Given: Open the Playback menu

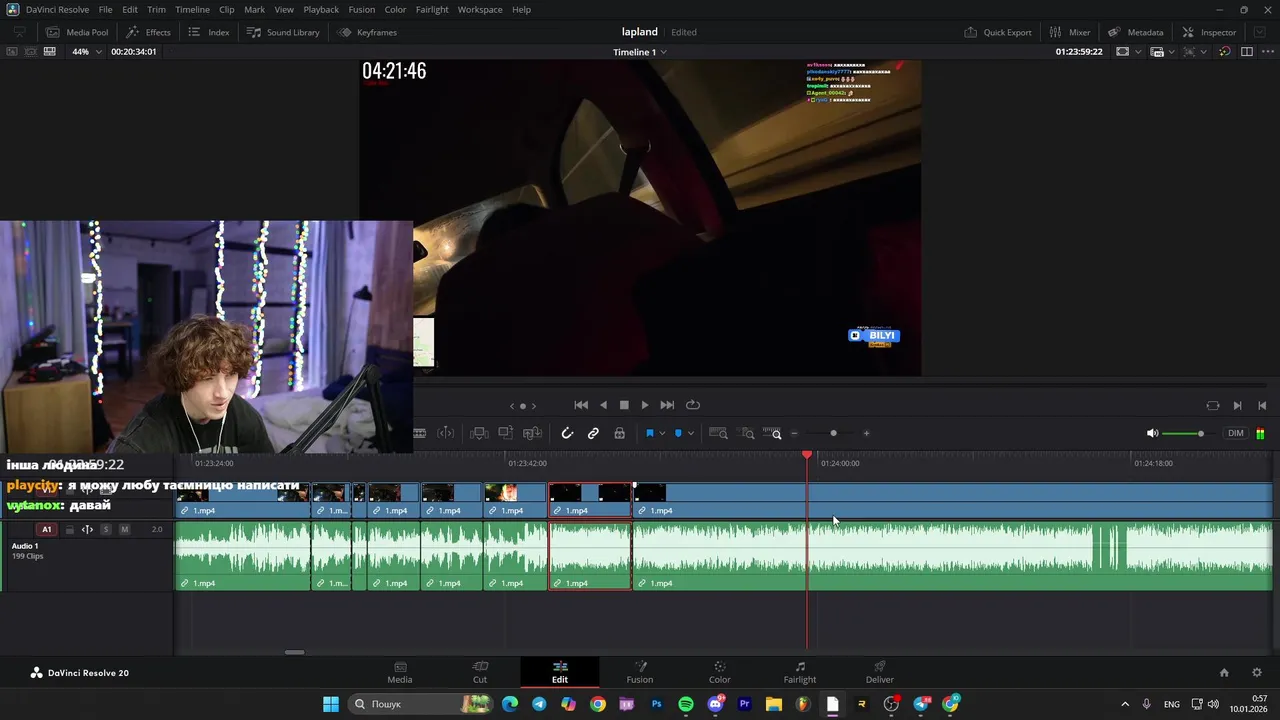Looking at the screenshot, I should click(x=321, y=9).
